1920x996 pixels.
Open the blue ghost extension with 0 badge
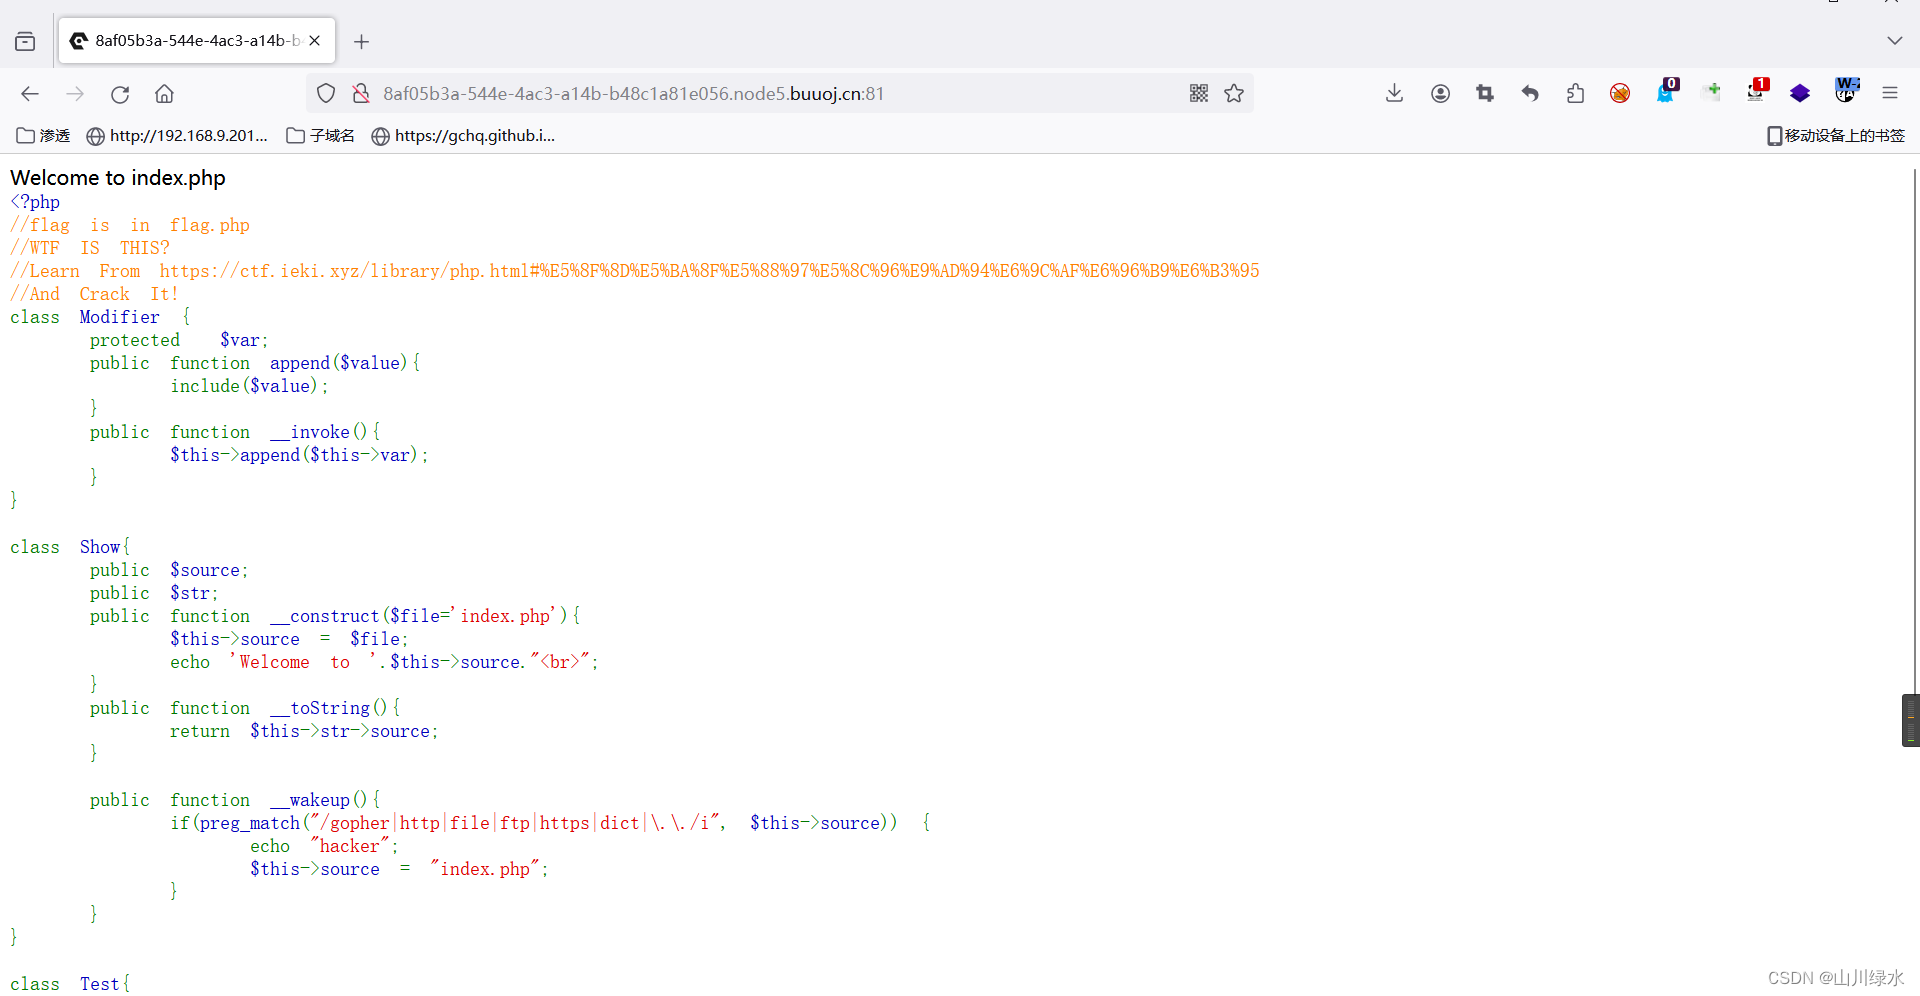click(1666, 92)
